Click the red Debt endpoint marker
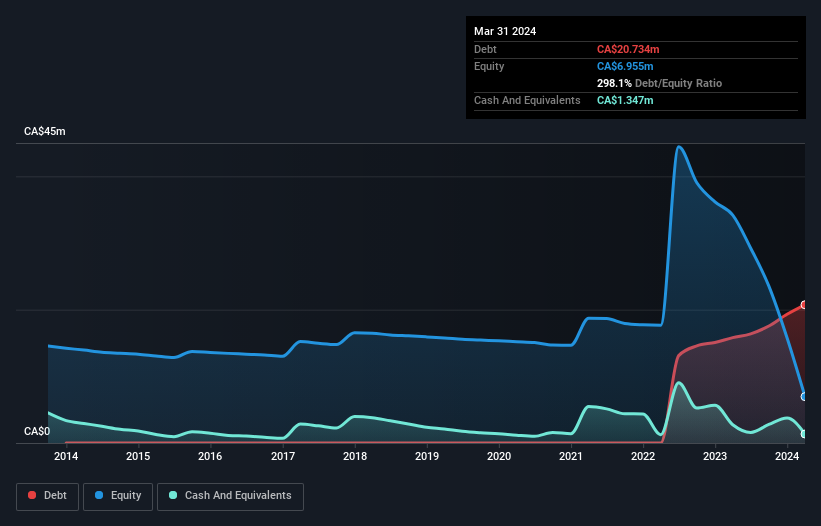Image resolution: width=821 pixels, height=526 pixels. tap(804, 305)
